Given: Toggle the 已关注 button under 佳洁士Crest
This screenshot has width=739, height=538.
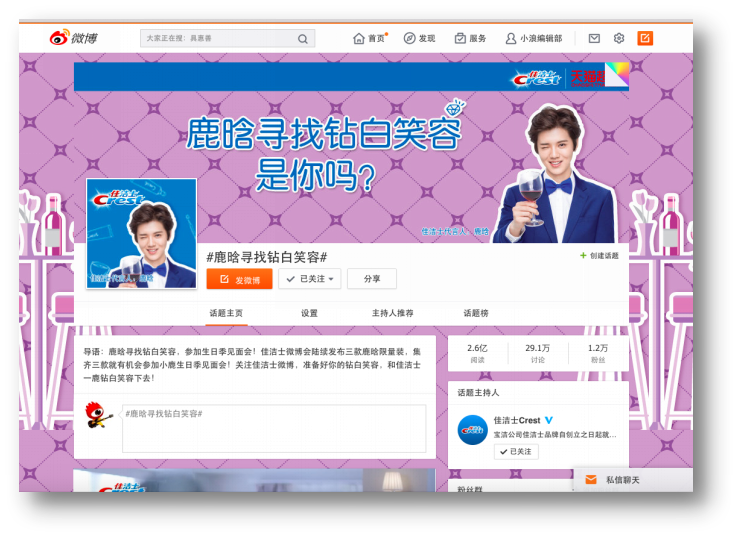Looking at the screenshot, I should click(516, 451).
